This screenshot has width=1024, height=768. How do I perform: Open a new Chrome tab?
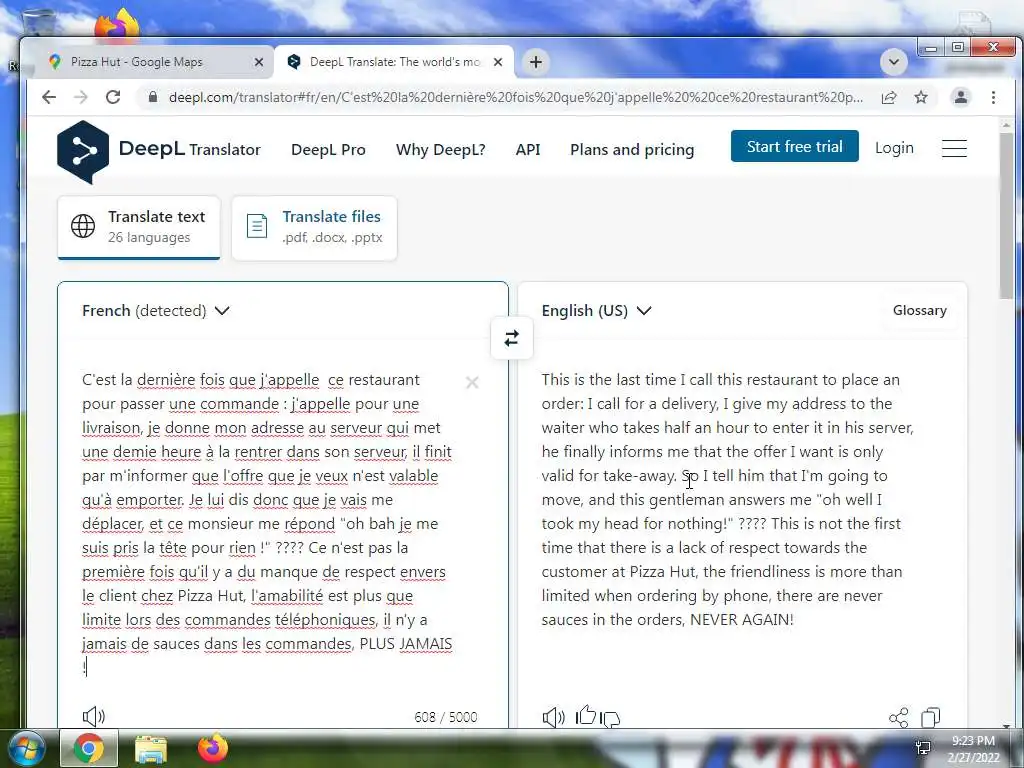click(536, 62)
